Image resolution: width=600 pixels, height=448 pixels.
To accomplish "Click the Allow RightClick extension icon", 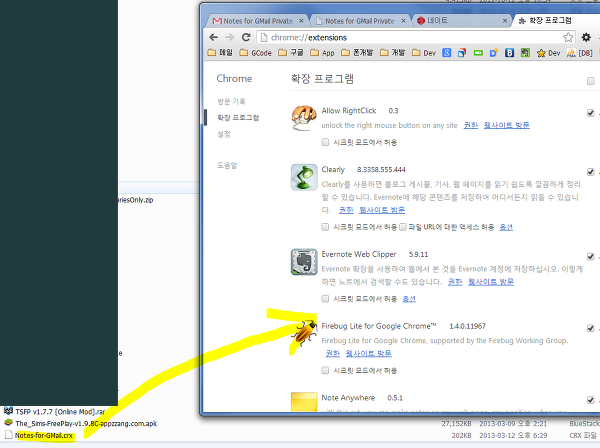I will (304, 118).
